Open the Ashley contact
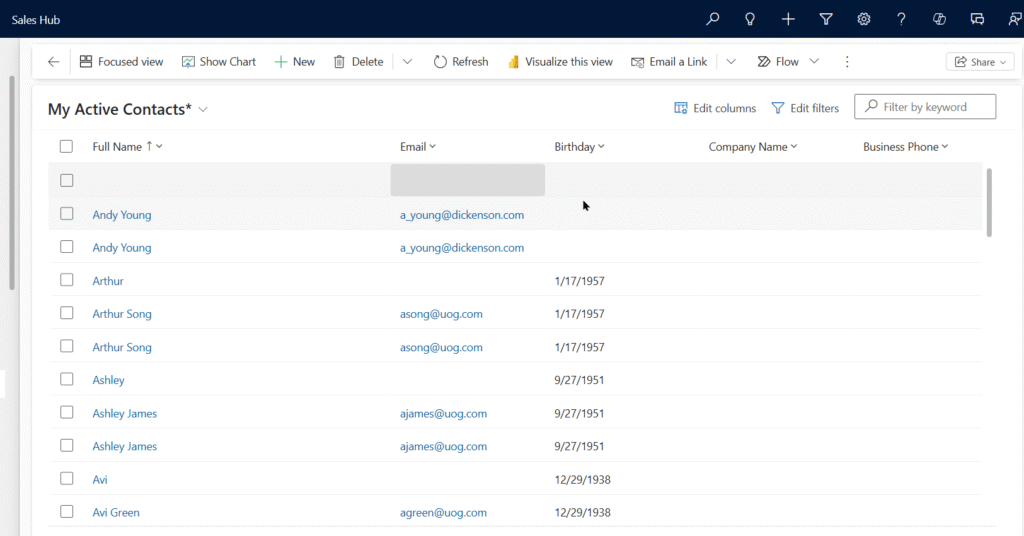Image resolution: width=1024 pixels, height=536 pixels. [108, 380]
